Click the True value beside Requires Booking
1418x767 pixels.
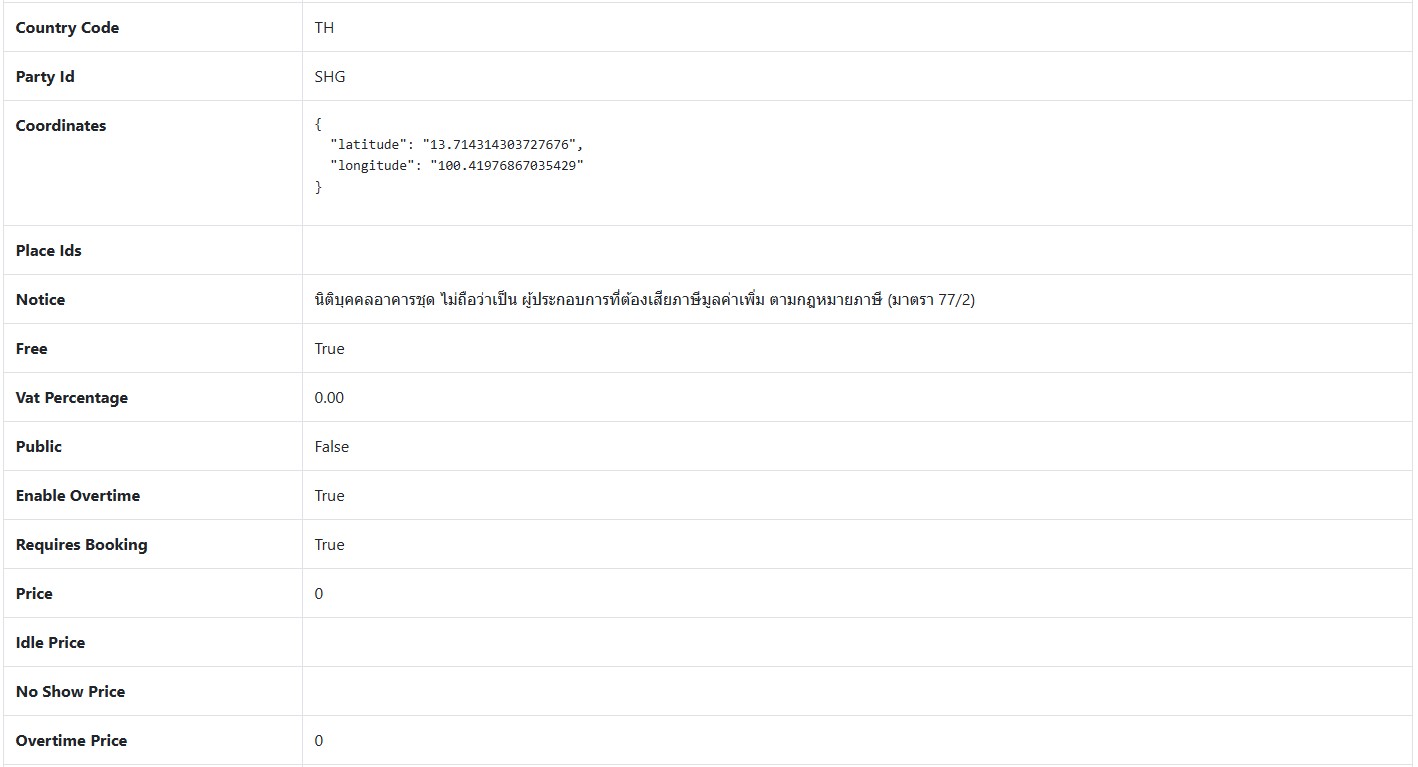[329, 545]
